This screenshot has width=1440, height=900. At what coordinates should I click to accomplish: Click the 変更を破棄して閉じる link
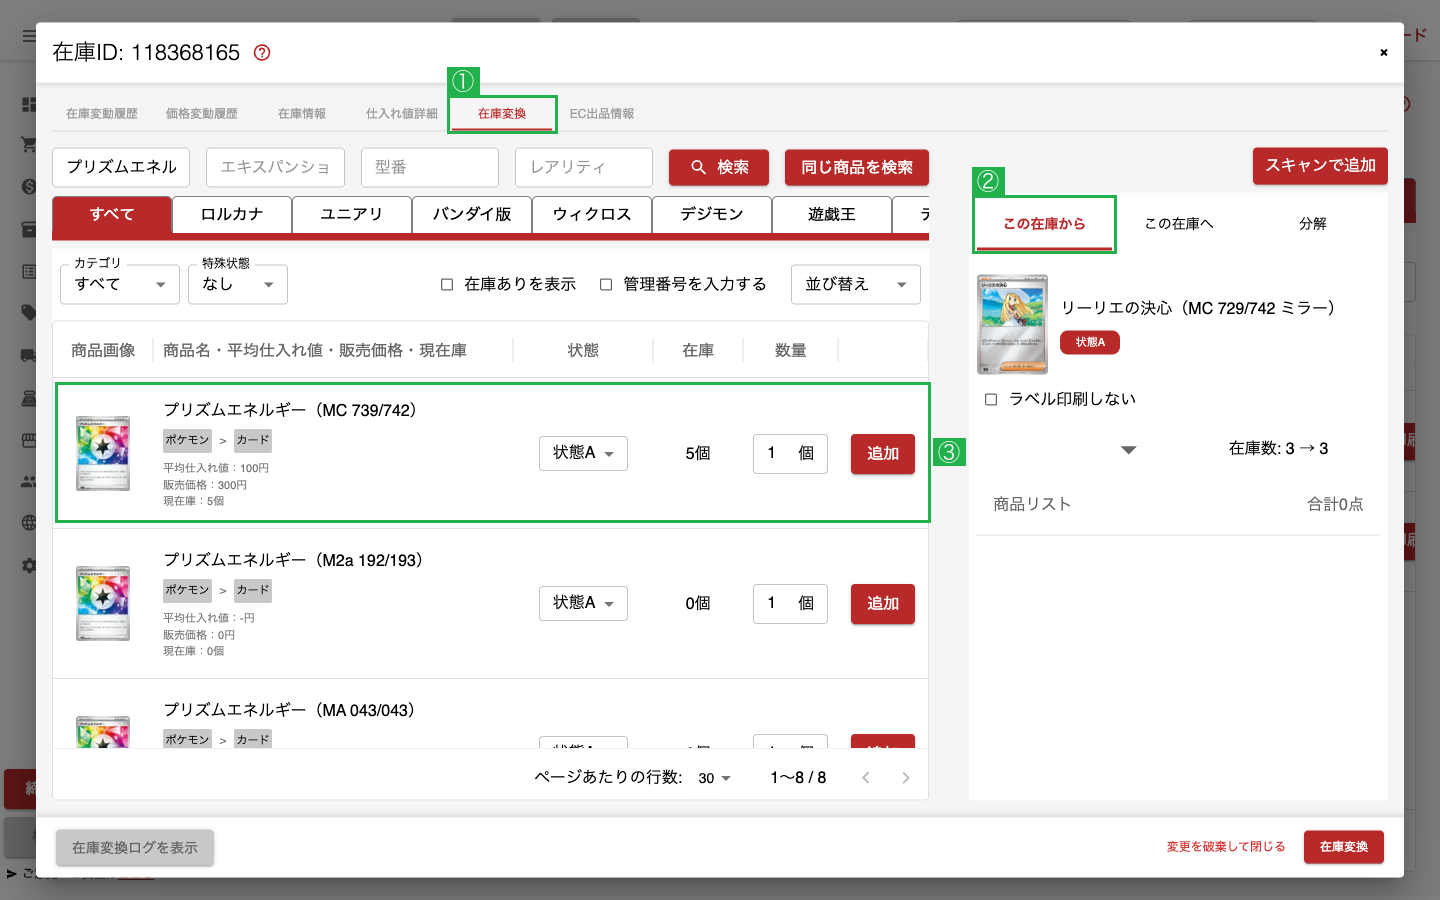tap(1226, 847)
